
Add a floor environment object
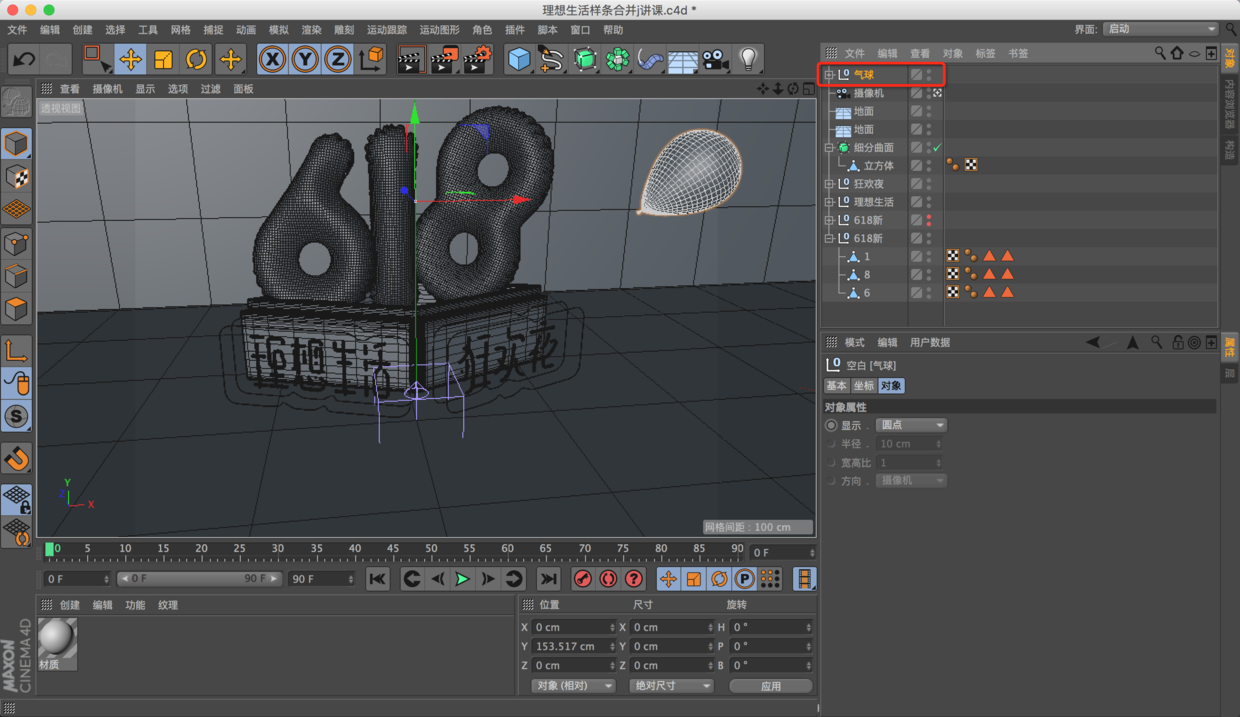pyautogui.click(x=682, y=59)
